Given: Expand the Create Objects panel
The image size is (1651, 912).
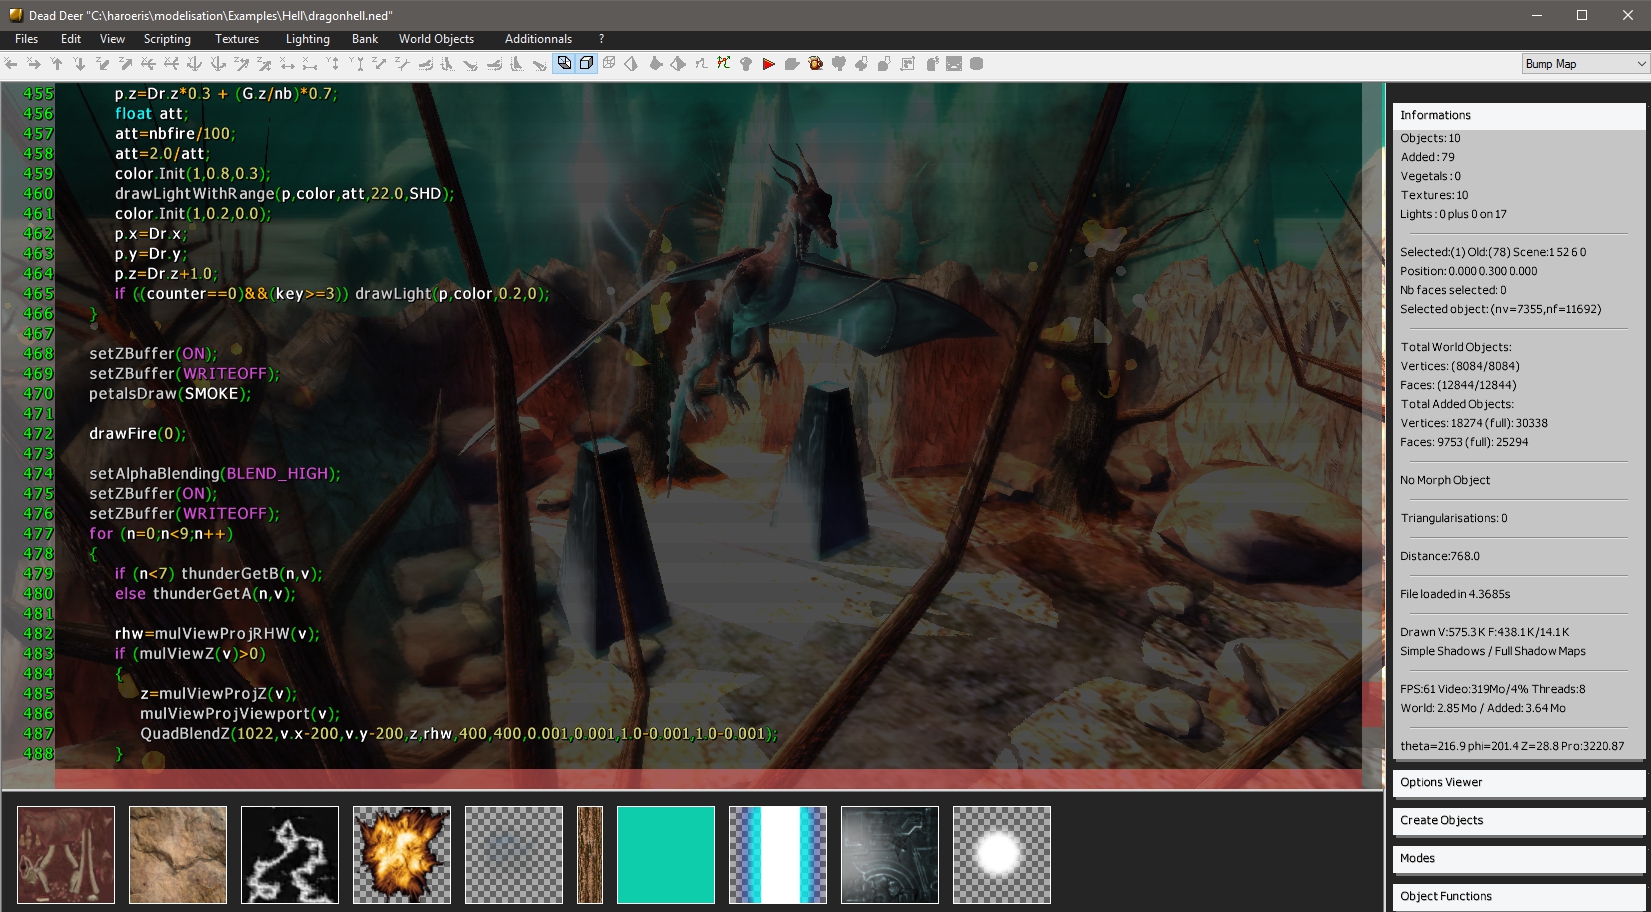Looking at the screenshot, I should (1519, 820).
